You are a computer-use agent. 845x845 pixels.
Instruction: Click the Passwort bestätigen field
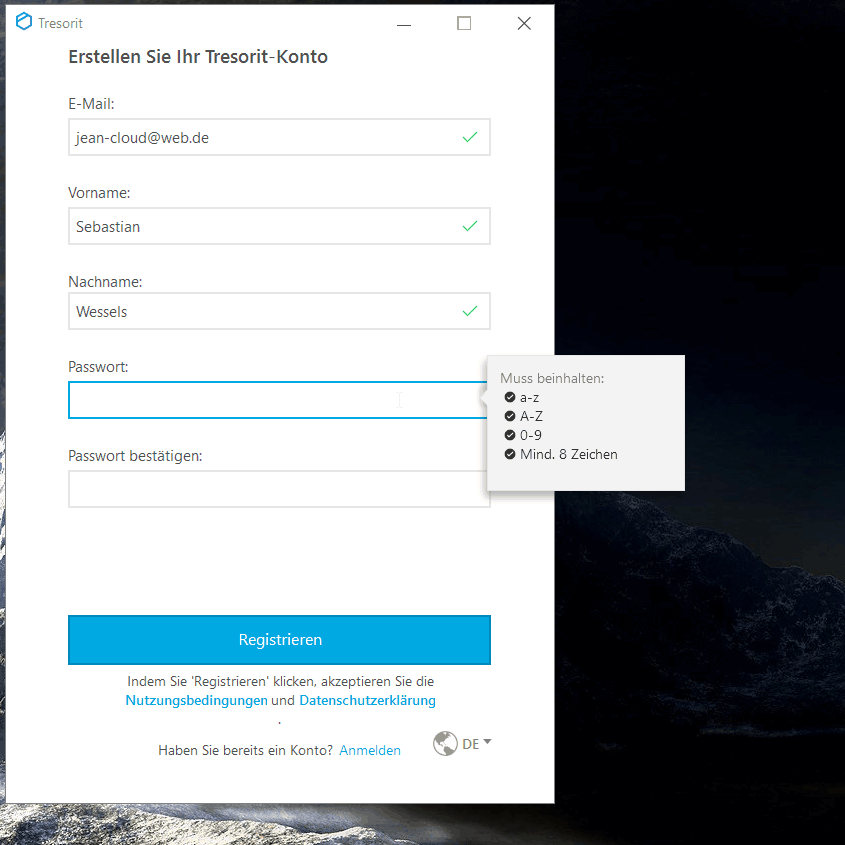pos(278,489)
